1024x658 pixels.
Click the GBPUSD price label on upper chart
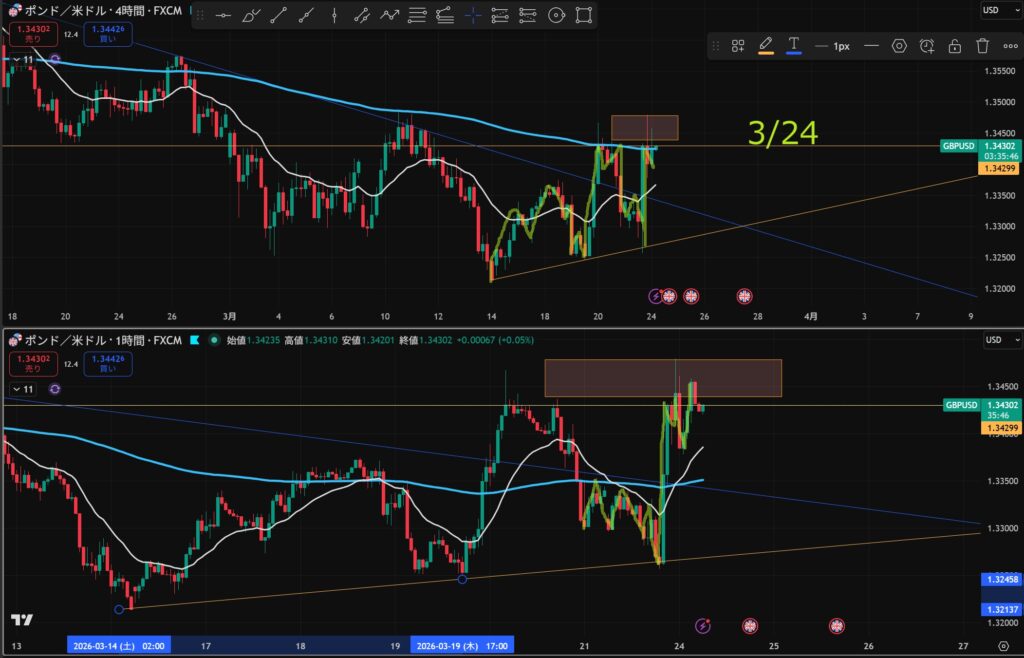pos(958,146)
